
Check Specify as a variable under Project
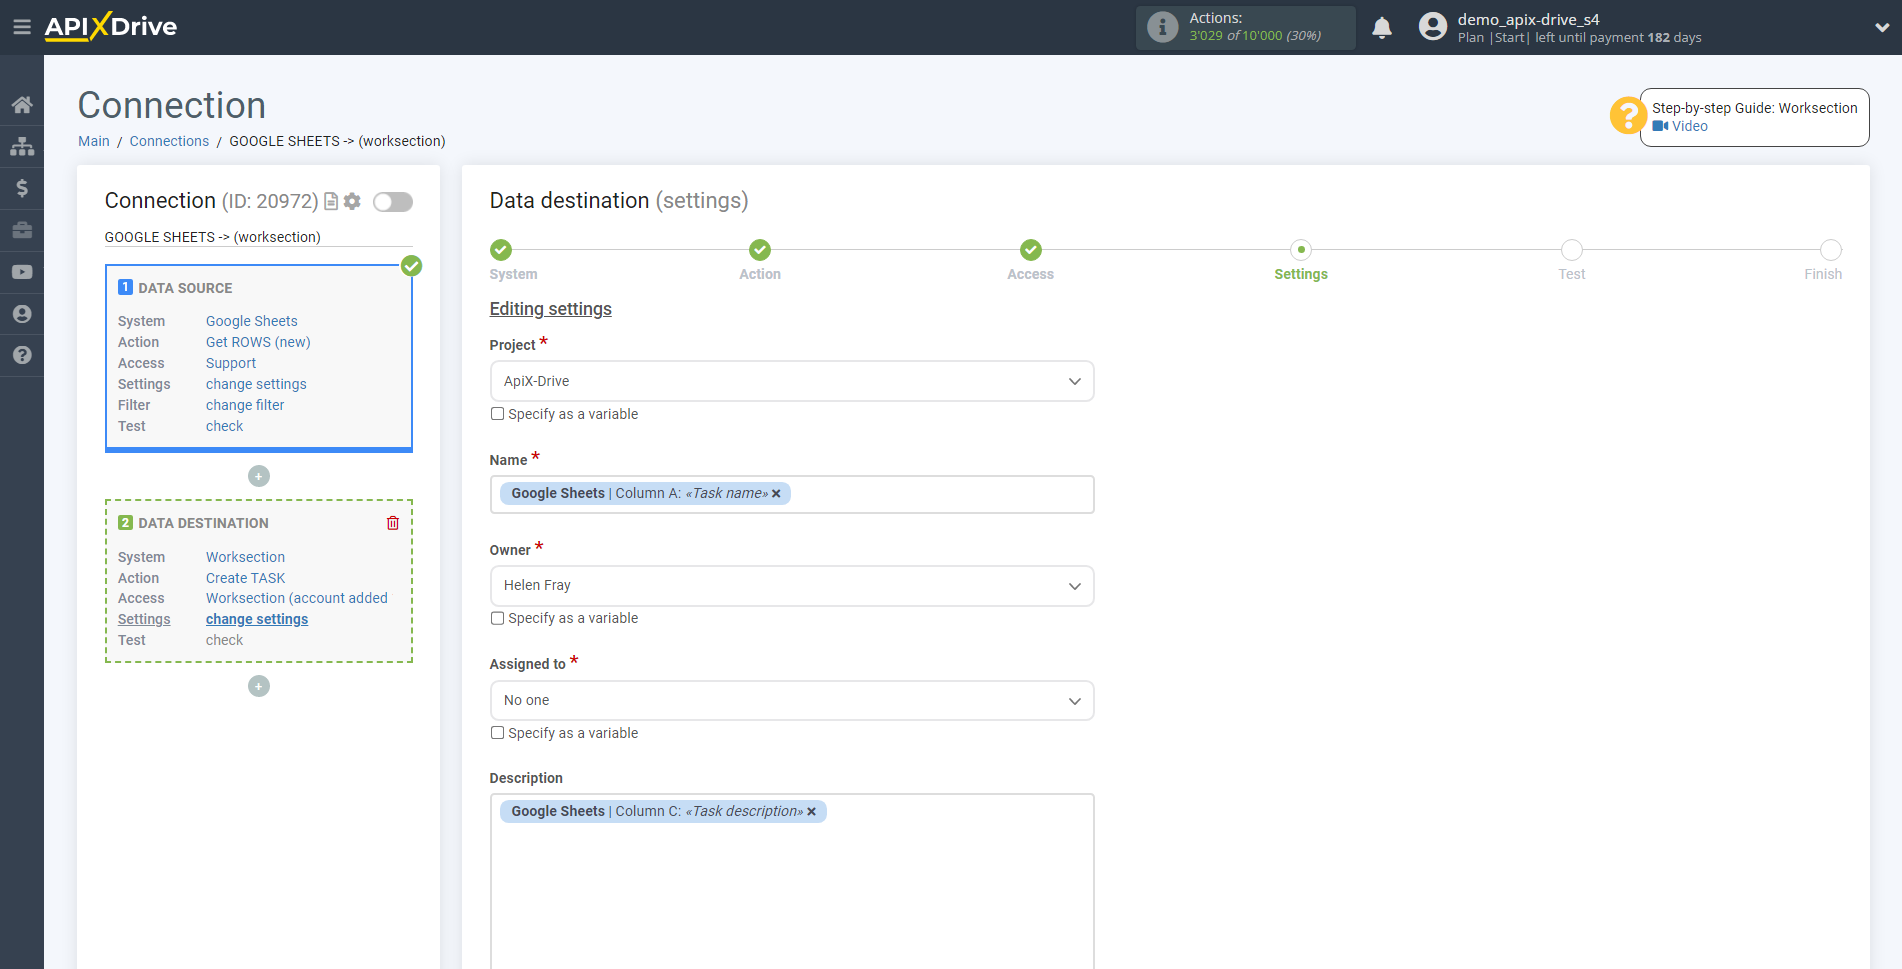pos(497,414)
